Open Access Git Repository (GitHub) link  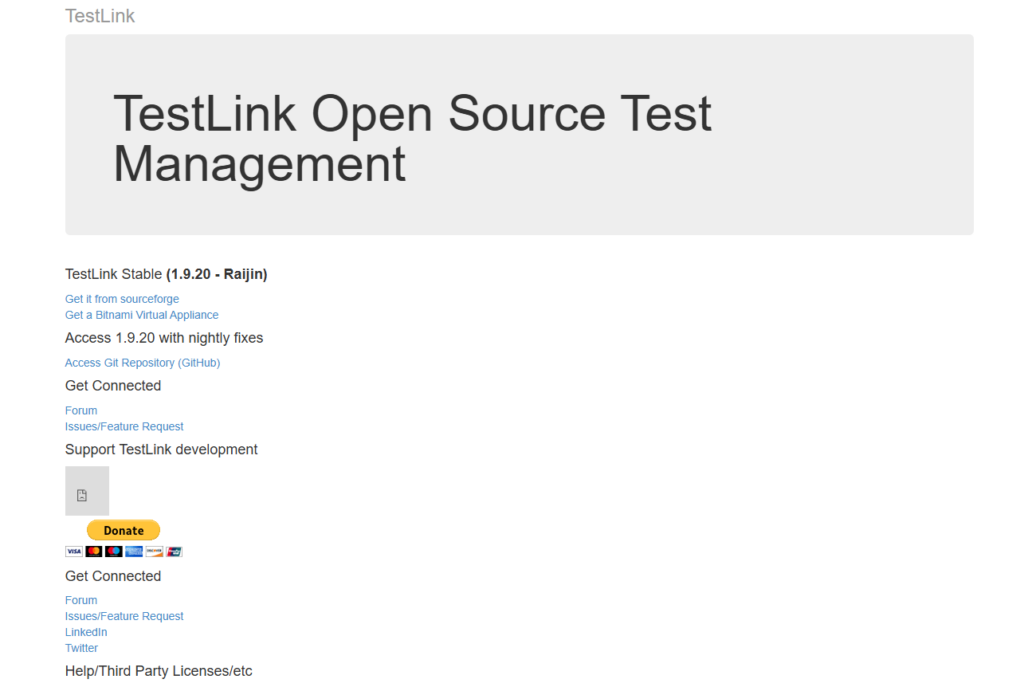point(142,363)
